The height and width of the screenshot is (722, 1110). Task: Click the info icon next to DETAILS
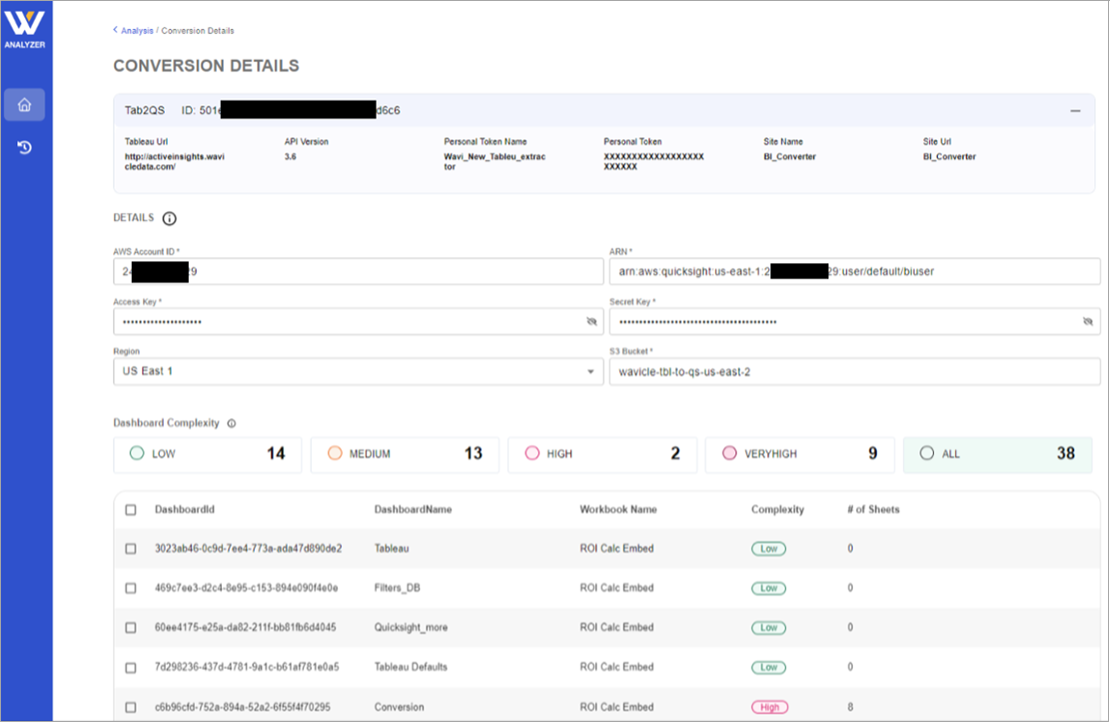coord(169,218)
